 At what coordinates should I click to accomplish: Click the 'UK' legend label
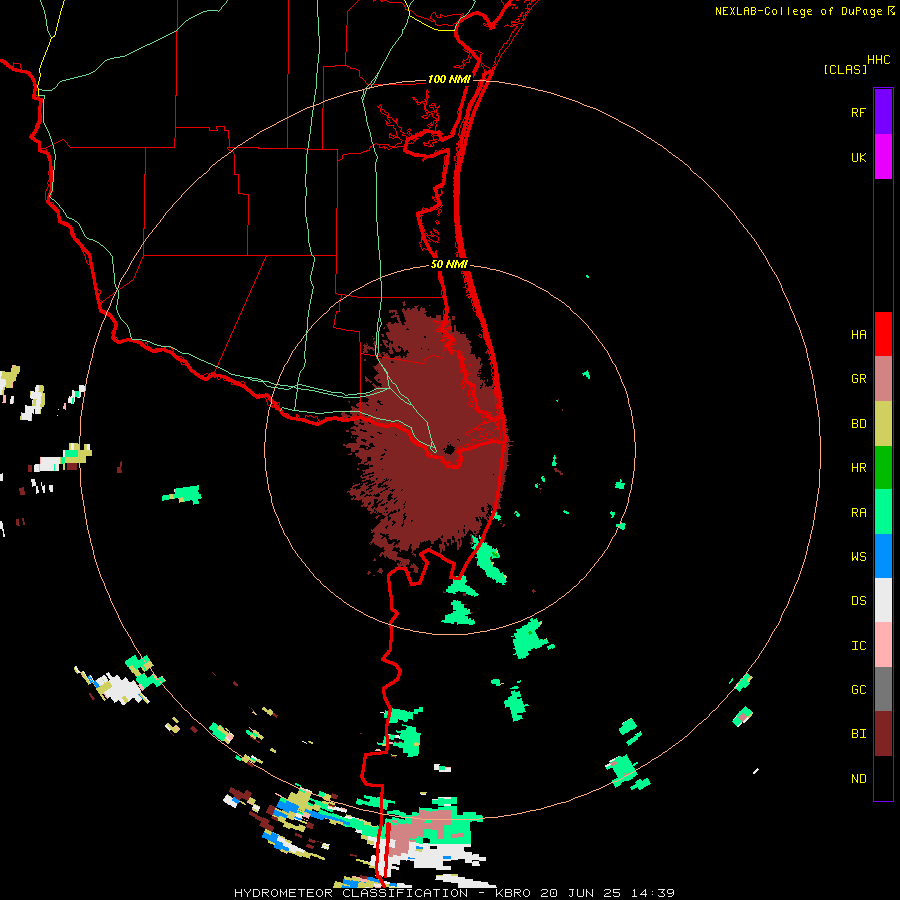coord(858,157)
